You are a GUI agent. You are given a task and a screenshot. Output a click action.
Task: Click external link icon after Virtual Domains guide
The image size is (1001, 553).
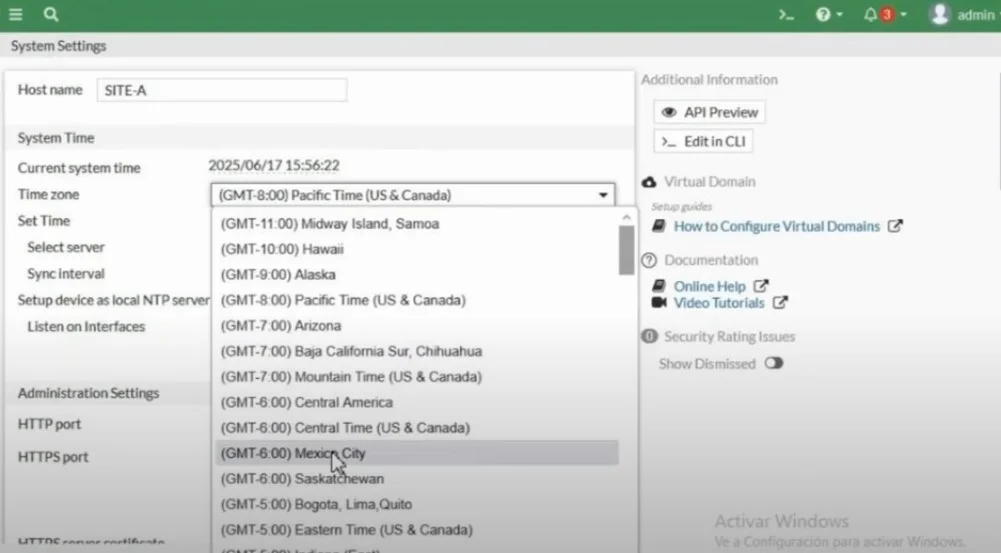(x=895, y=226)
